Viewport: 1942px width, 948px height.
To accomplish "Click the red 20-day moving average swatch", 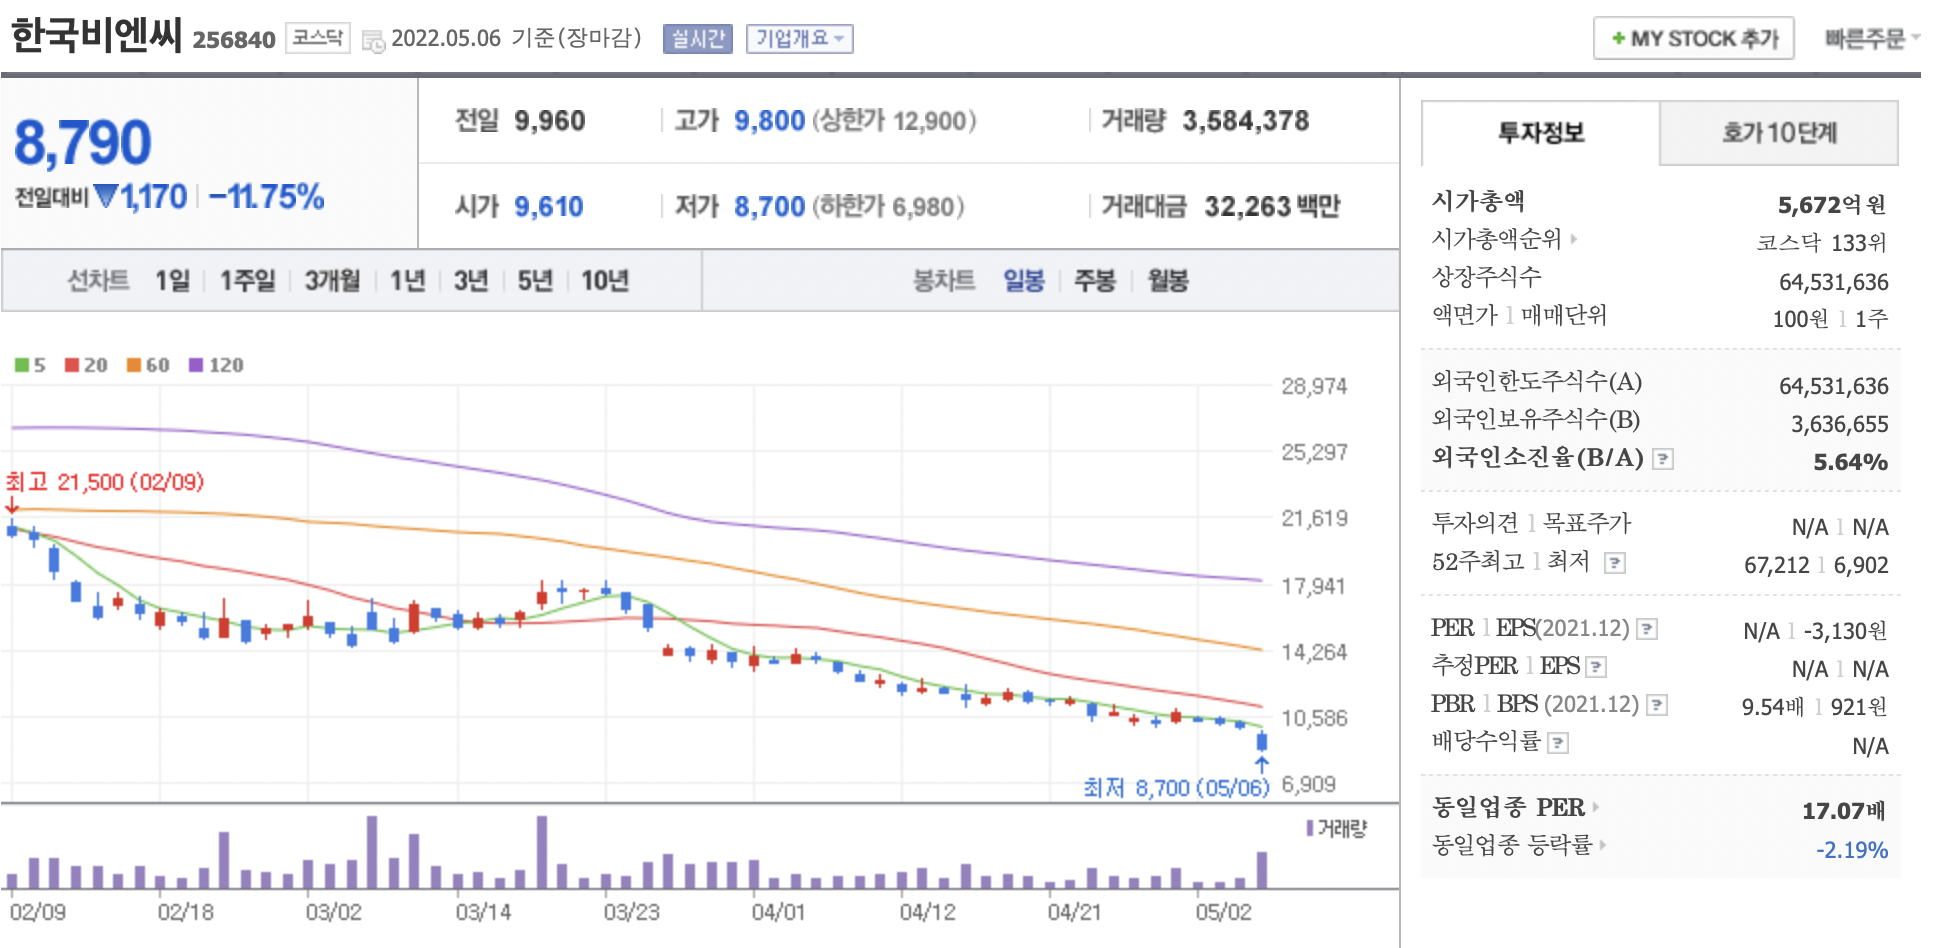I will click(72, 365).
